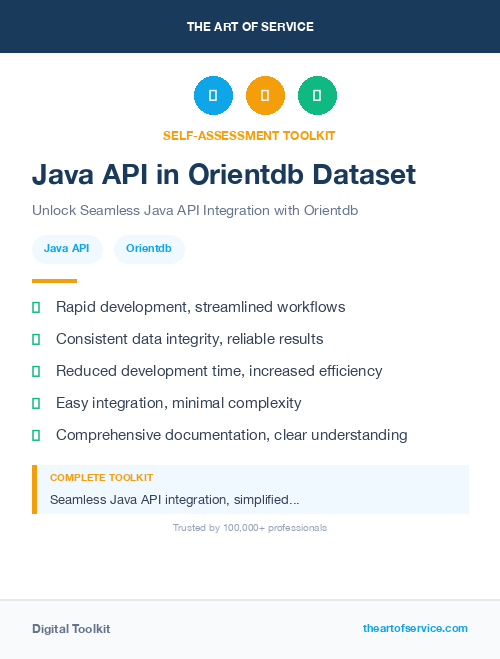This screenshot has height=659, width=500.
Task: Select the Java API tag pill
Action: pyautogui.click(x=67, y=249)
